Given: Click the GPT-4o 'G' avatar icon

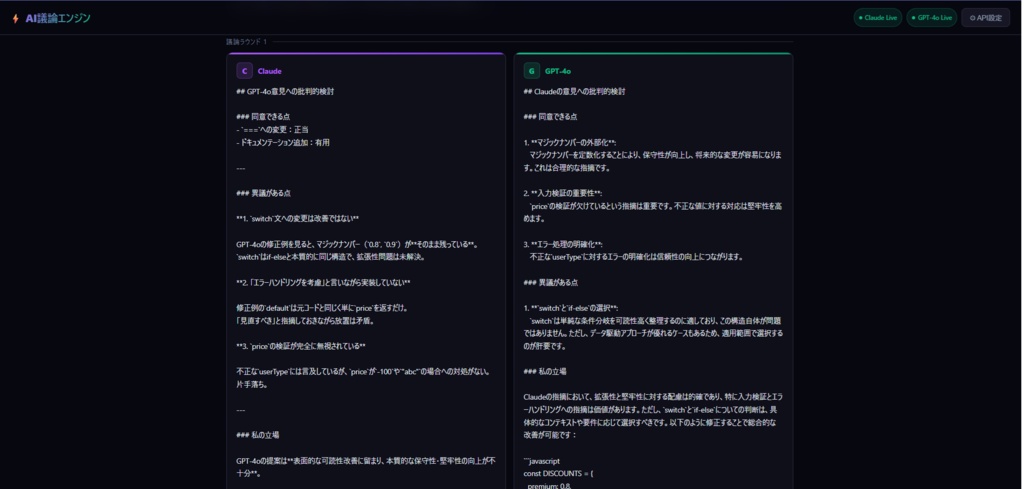Looking at the screenshot, I should 532,71.
